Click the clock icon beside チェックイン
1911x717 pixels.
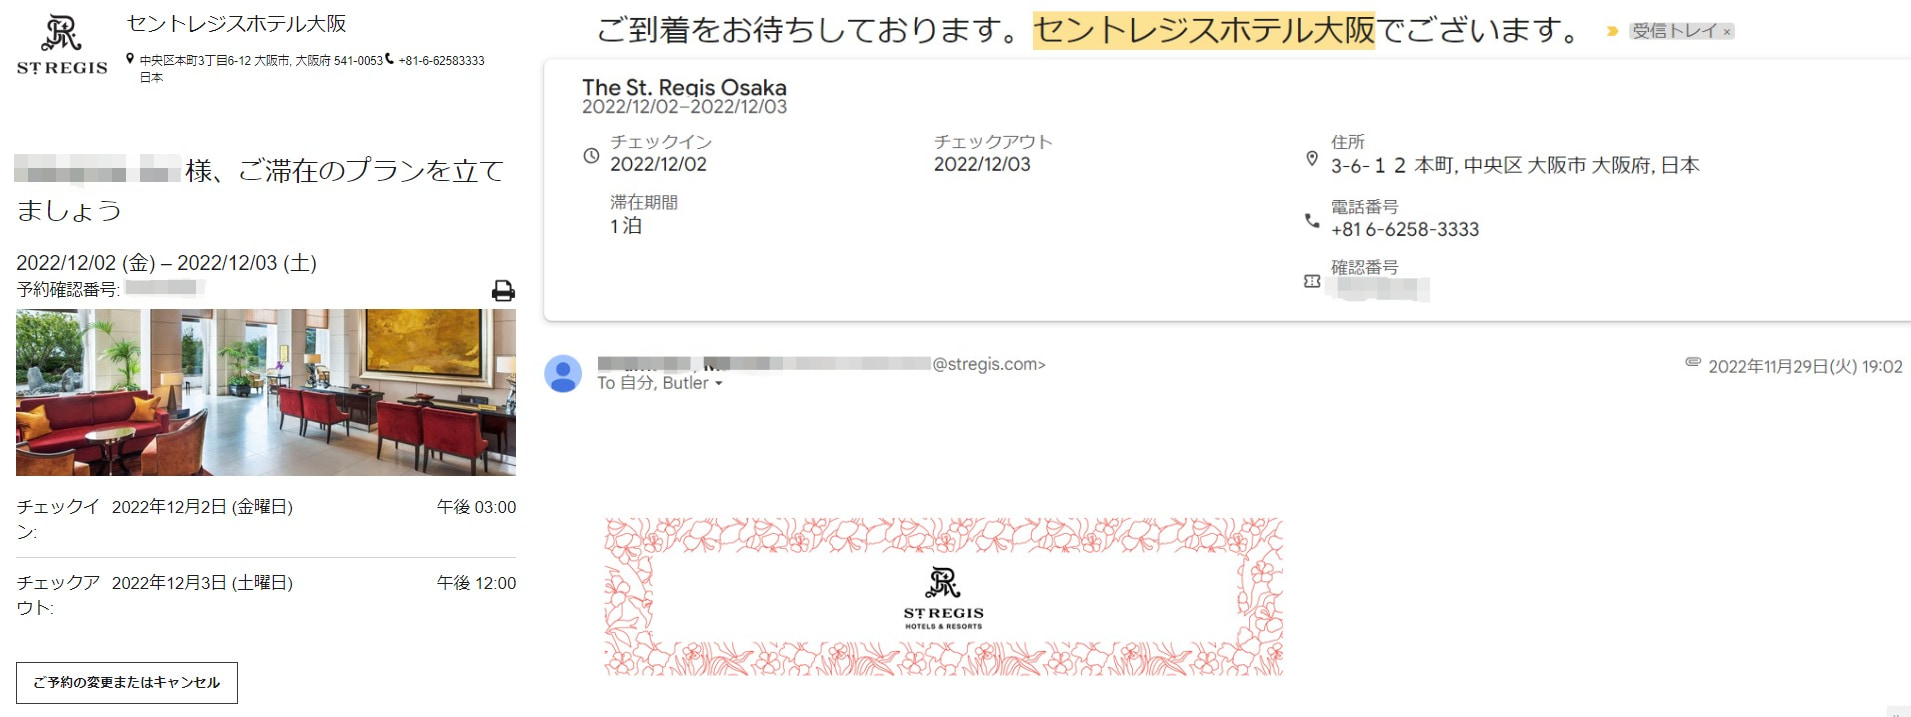[591, 156]
